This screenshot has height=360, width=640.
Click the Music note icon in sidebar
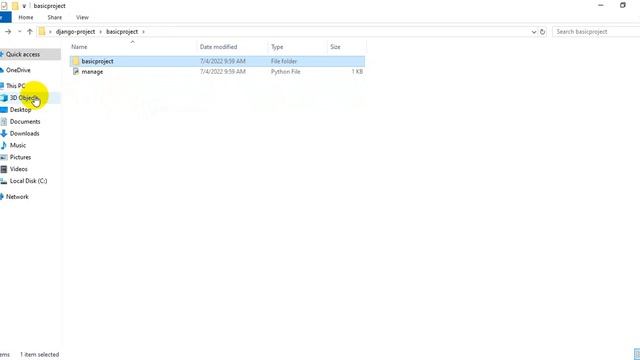point(4,145)
